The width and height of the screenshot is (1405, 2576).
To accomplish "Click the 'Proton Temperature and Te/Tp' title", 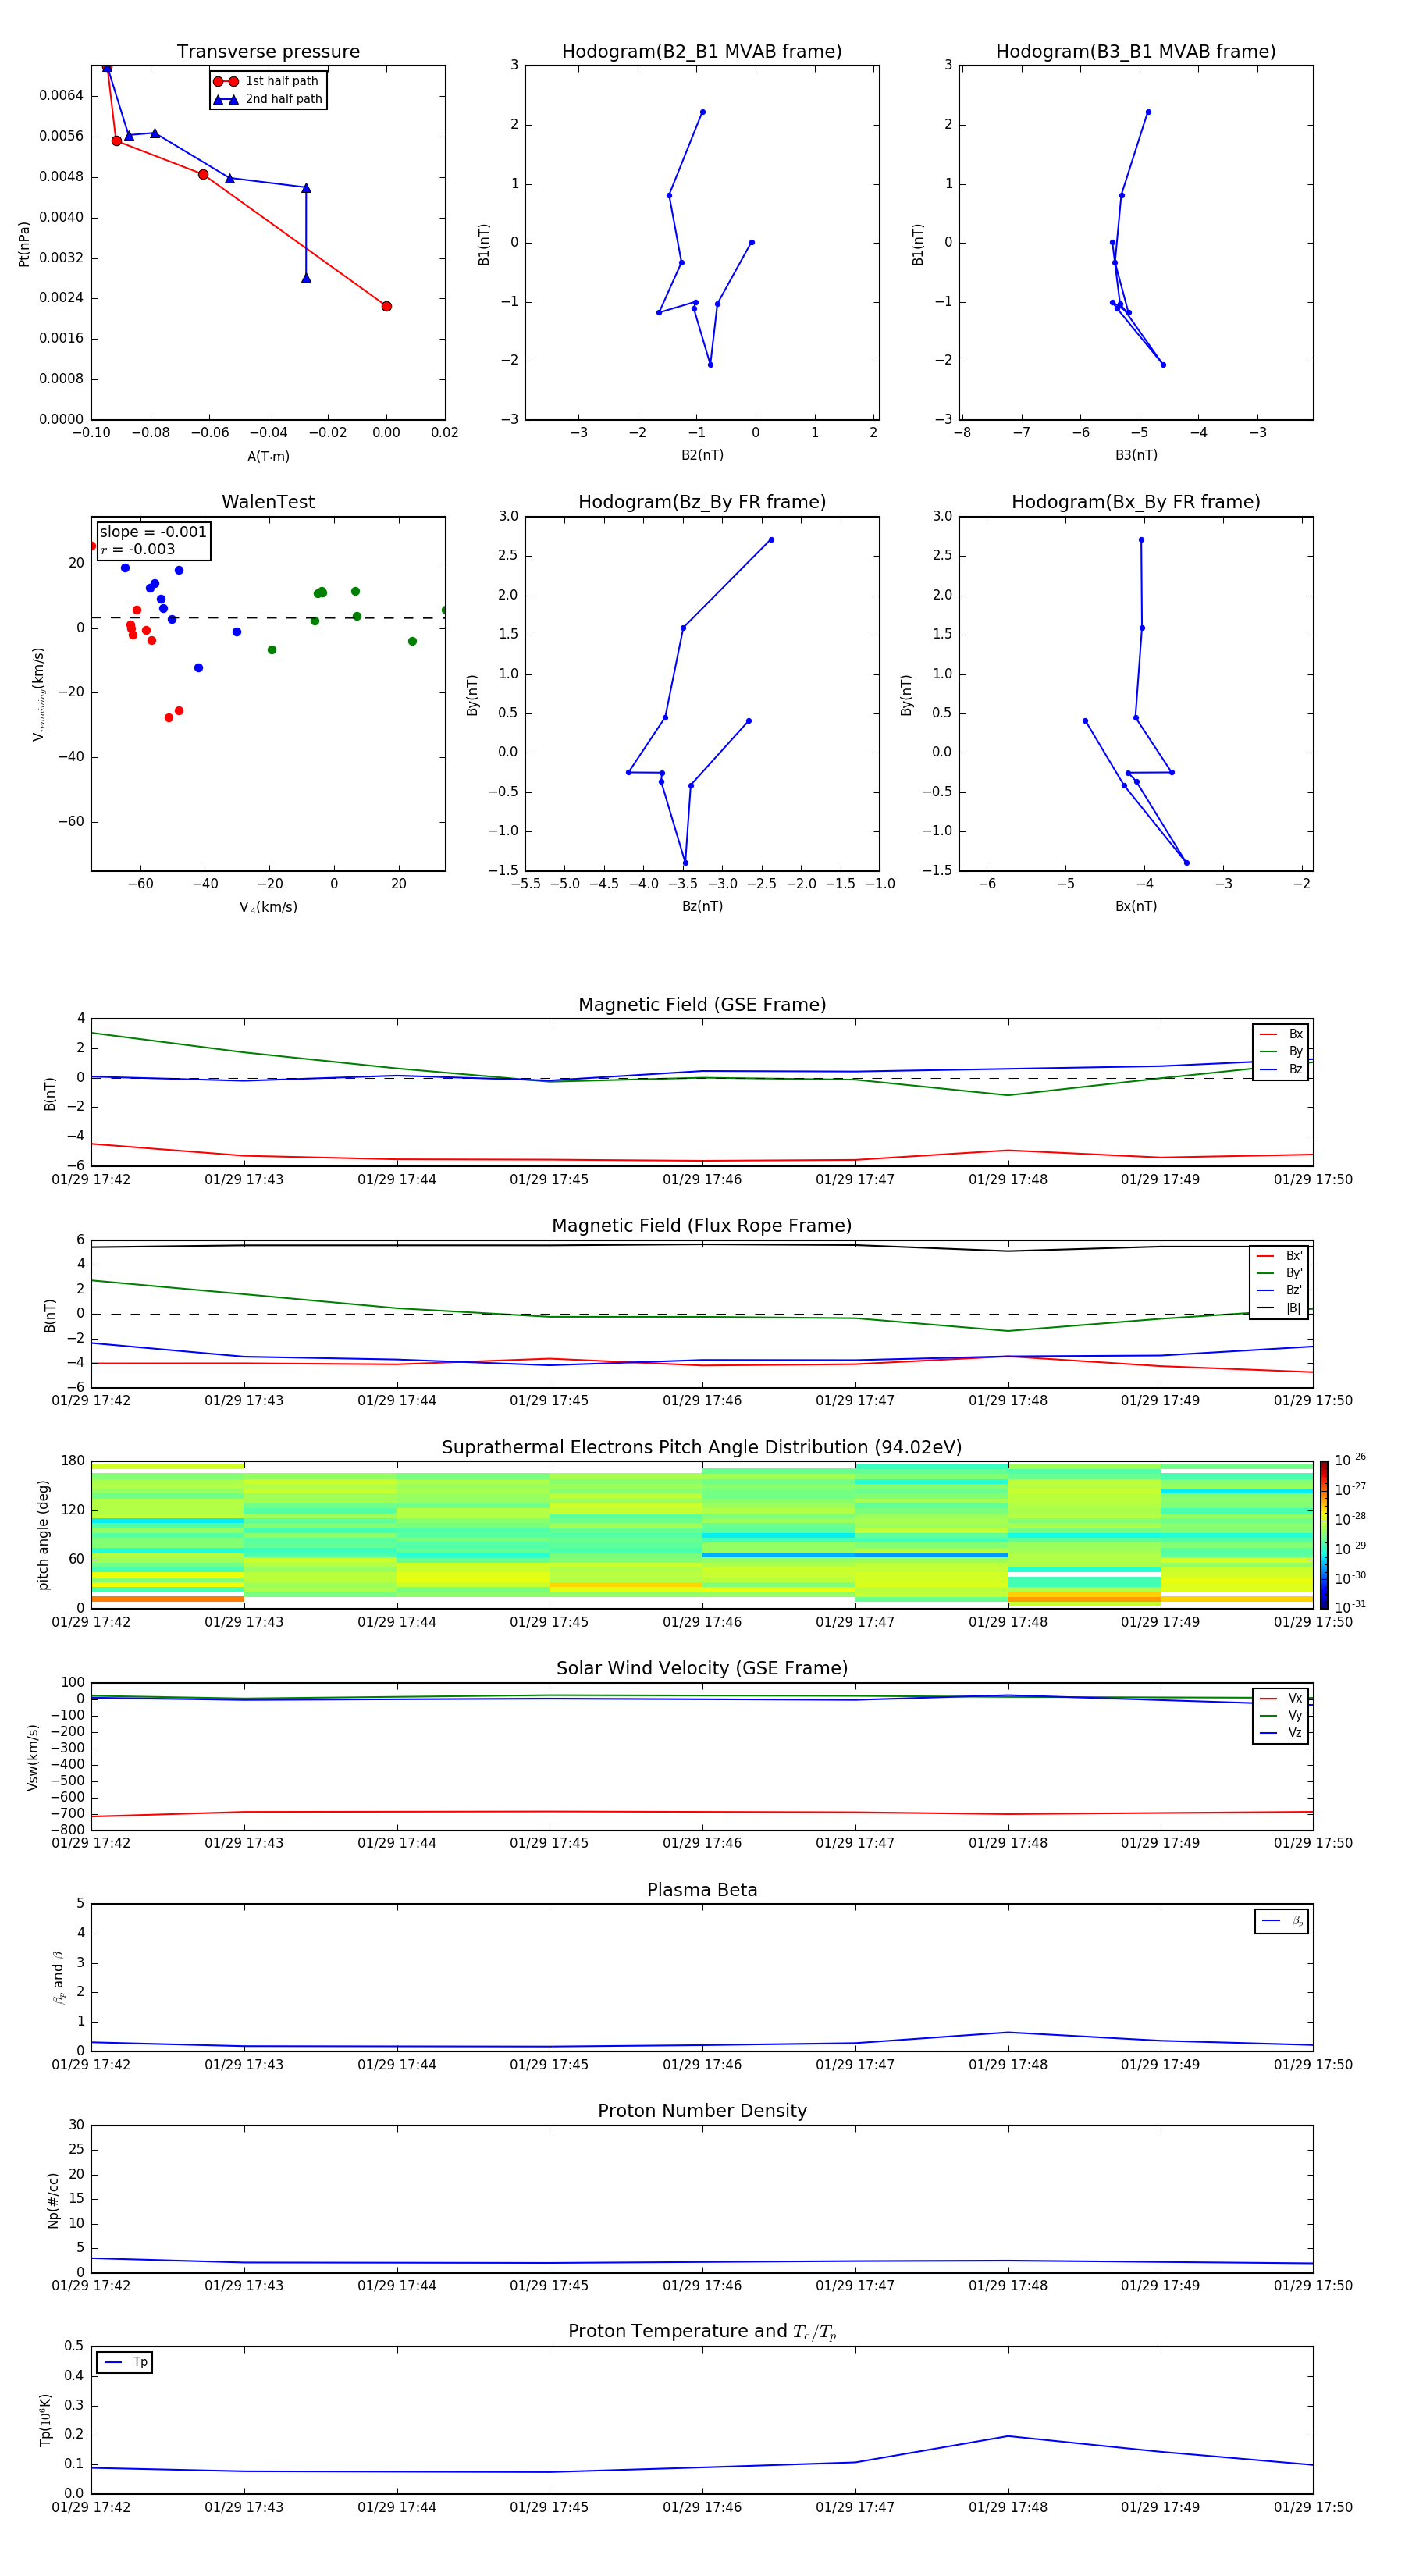I will pyautogui.click(x=702, y=2331).
